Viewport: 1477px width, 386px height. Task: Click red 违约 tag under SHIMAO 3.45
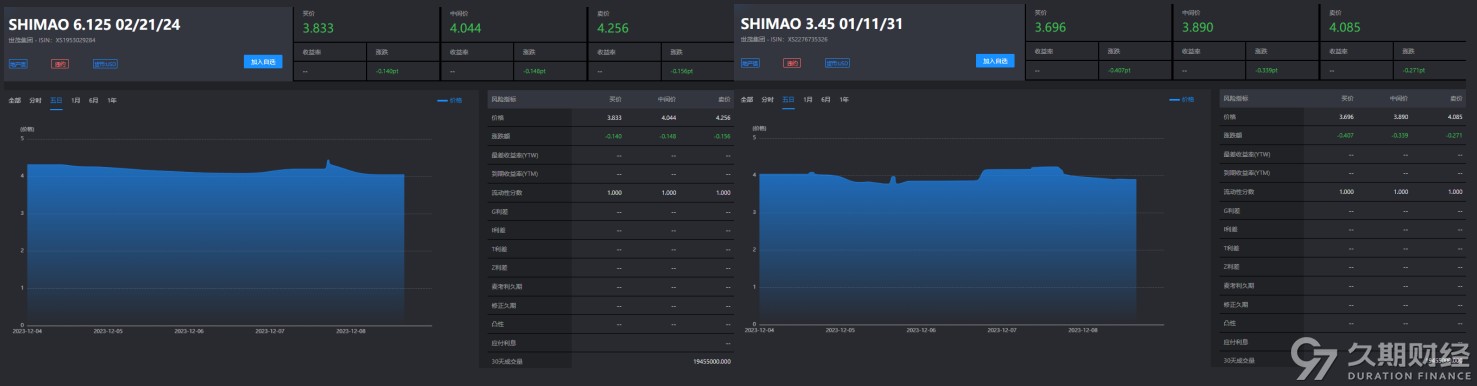(792, 63)
